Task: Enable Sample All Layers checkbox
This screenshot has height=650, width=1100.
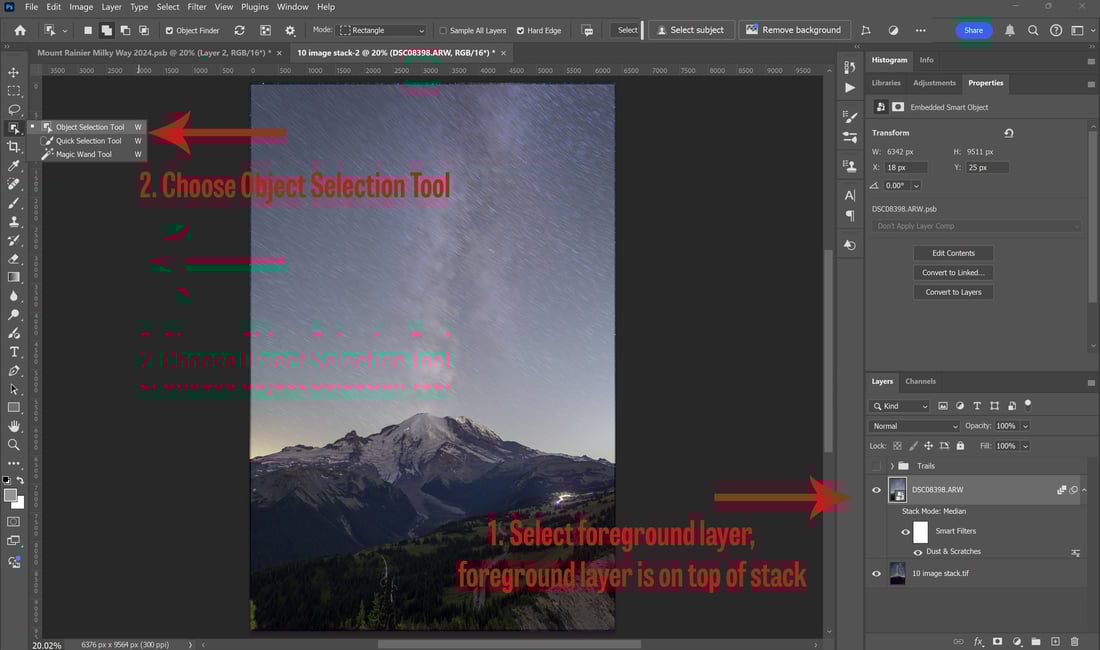Action: 443,31
